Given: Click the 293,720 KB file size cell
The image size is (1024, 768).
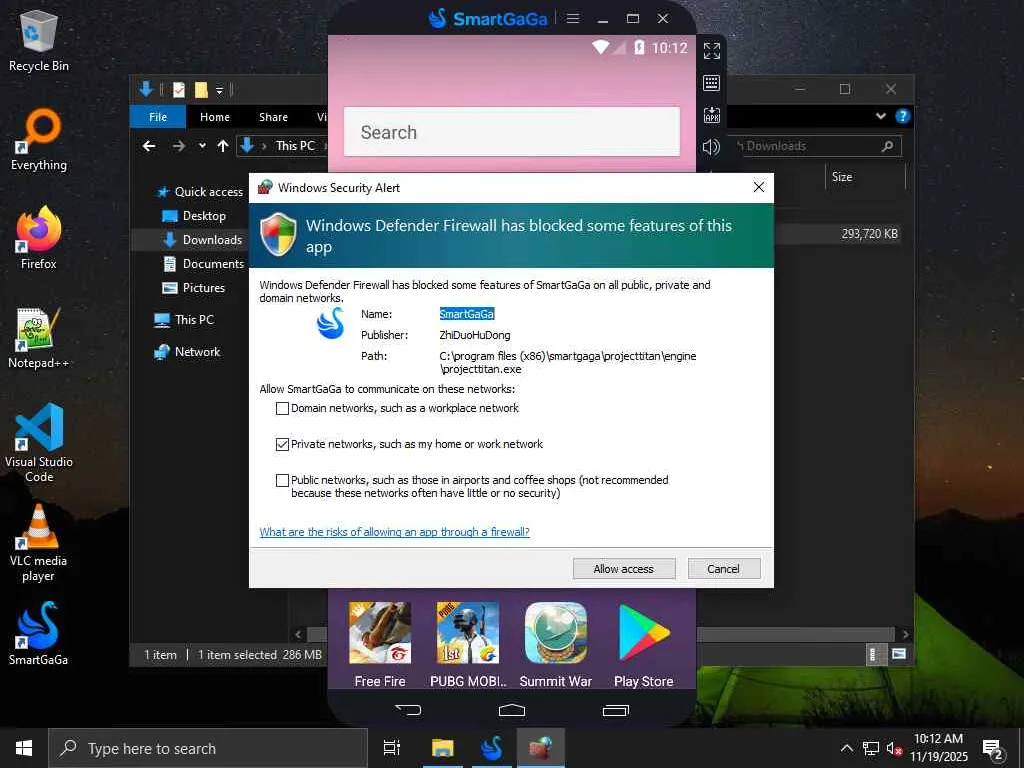Looking at the screenshot, I should pyautogui.click(x=869, y=234).
